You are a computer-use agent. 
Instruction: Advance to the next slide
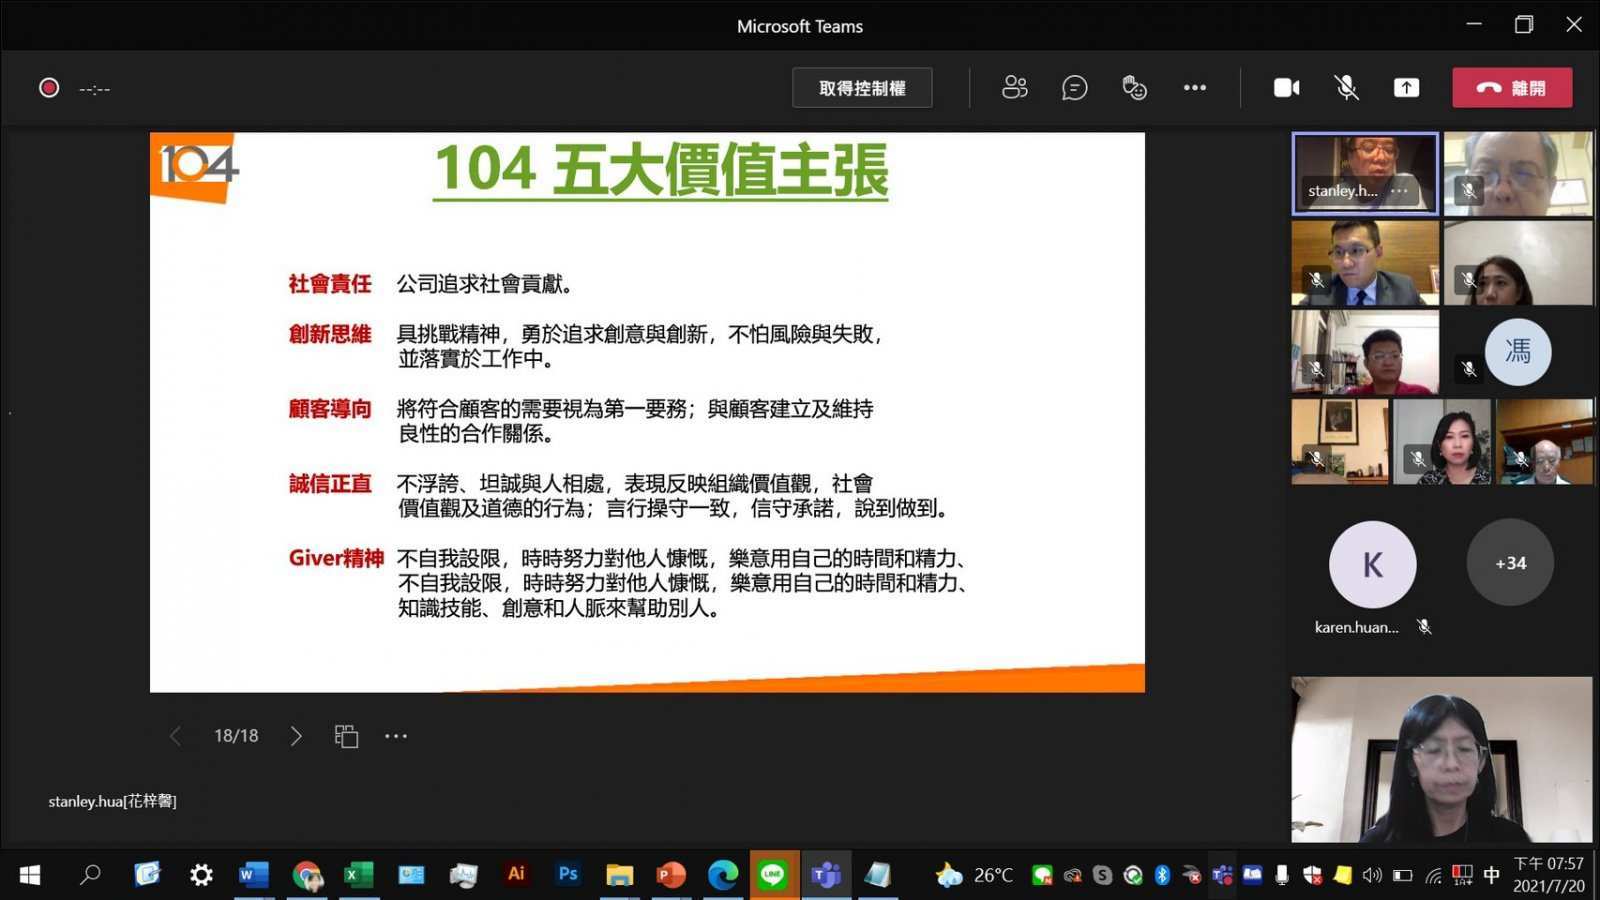[296, 736]
